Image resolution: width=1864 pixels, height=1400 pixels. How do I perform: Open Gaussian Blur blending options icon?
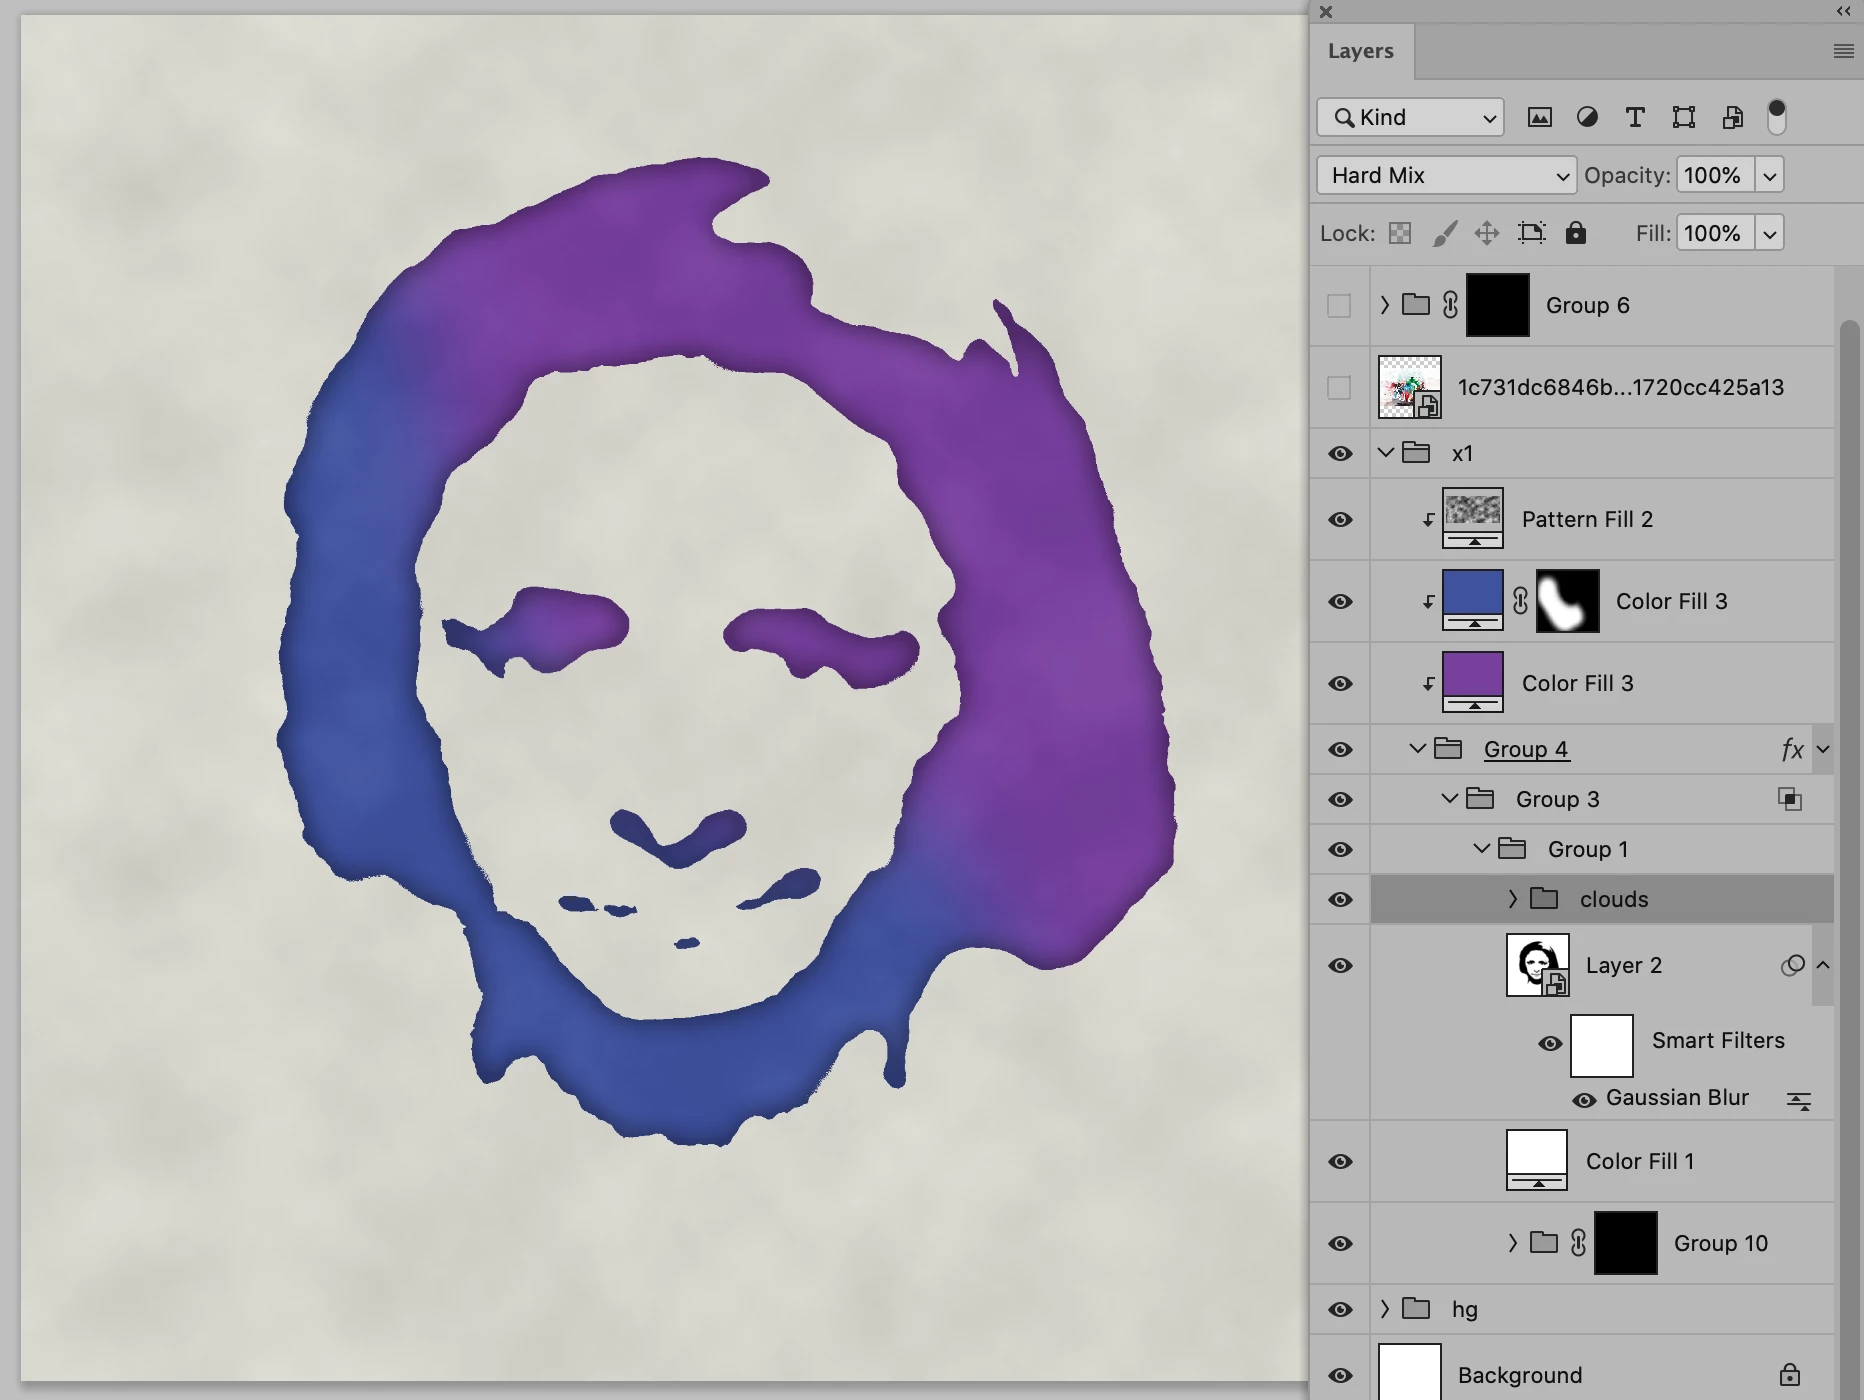(x=1799, y=1101)
